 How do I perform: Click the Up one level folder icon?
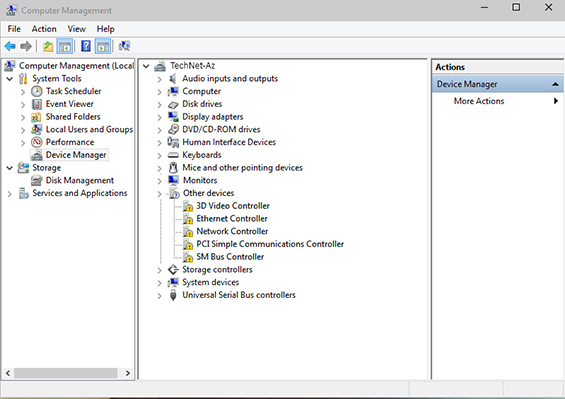pyautogui.click(x=48, y=46)
